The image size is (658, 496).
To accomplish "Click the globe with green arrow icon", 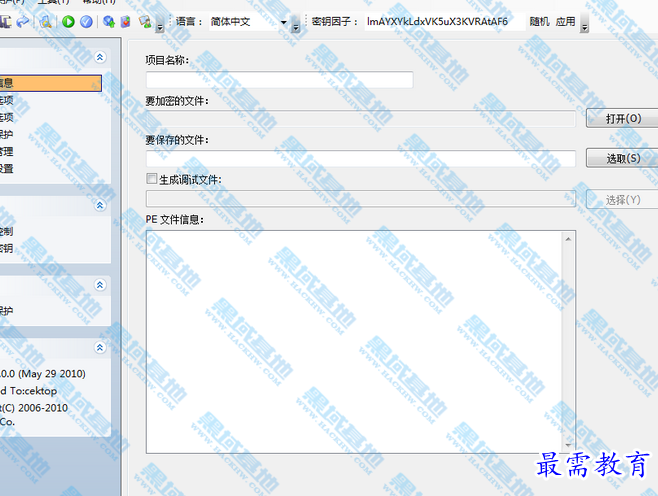I will pos(109,21).
